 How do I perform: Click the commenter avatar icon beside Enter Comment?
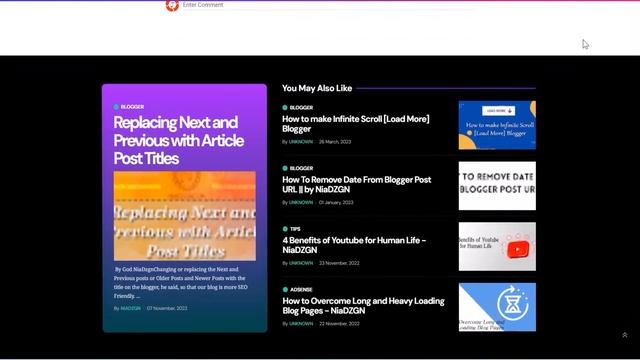(x=172, y=5)
